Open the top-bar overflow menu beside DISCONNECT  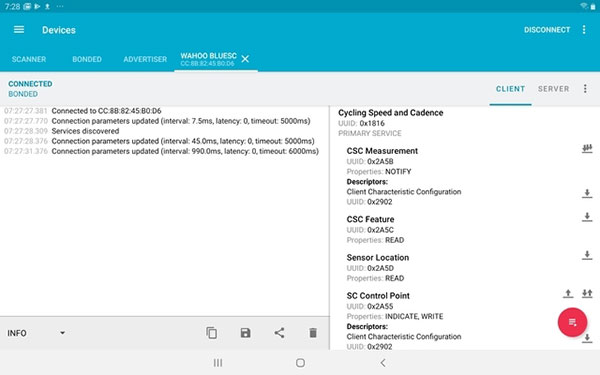[x=584, y=30]
